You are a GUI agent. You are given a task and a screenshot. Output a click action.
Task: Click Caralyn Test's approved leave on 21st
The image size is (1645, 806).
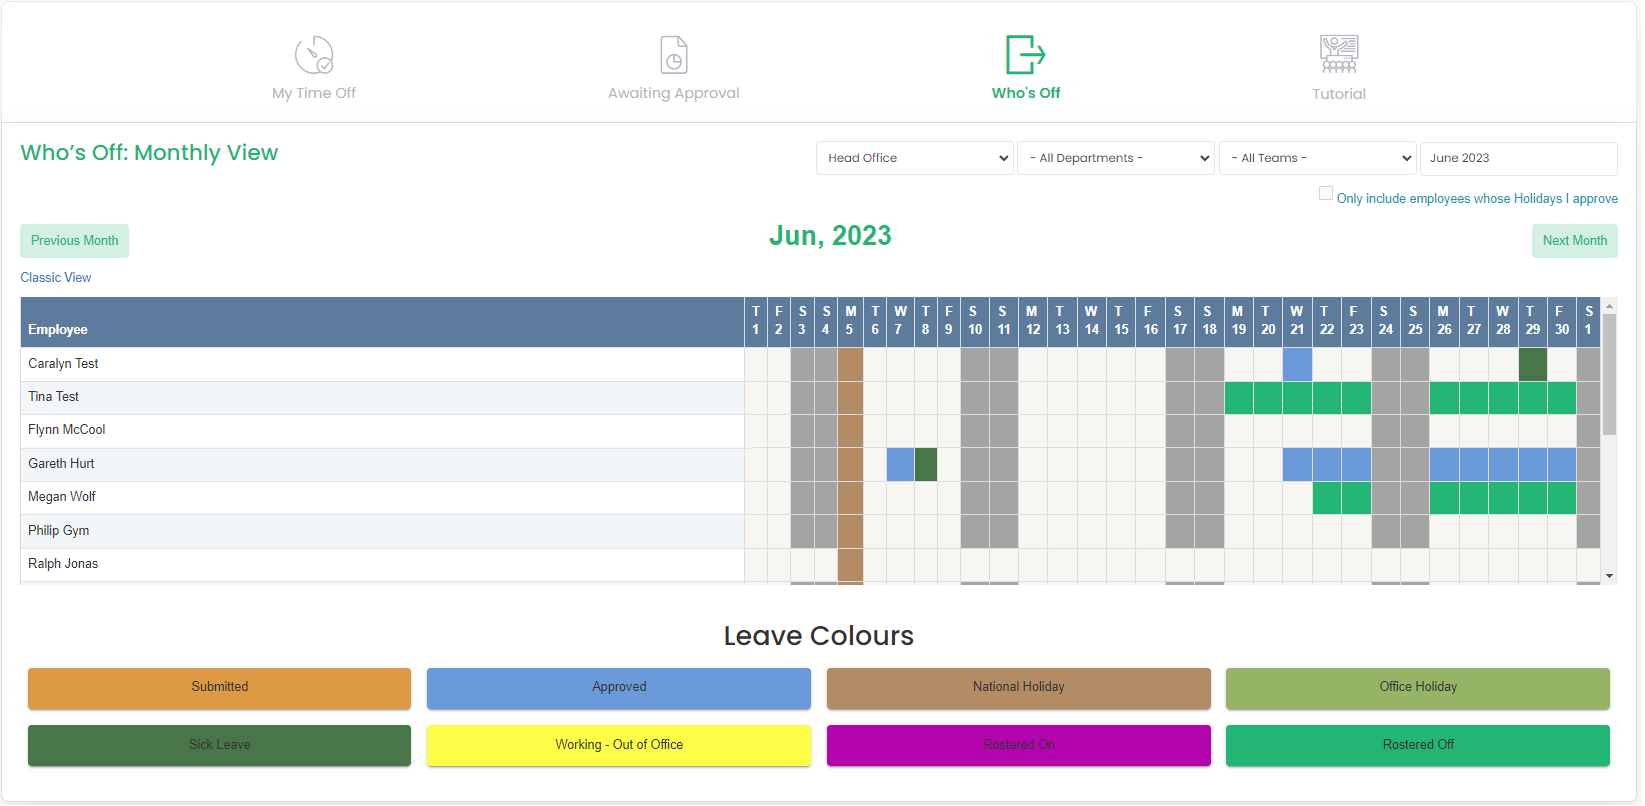tap(1297, 364)
